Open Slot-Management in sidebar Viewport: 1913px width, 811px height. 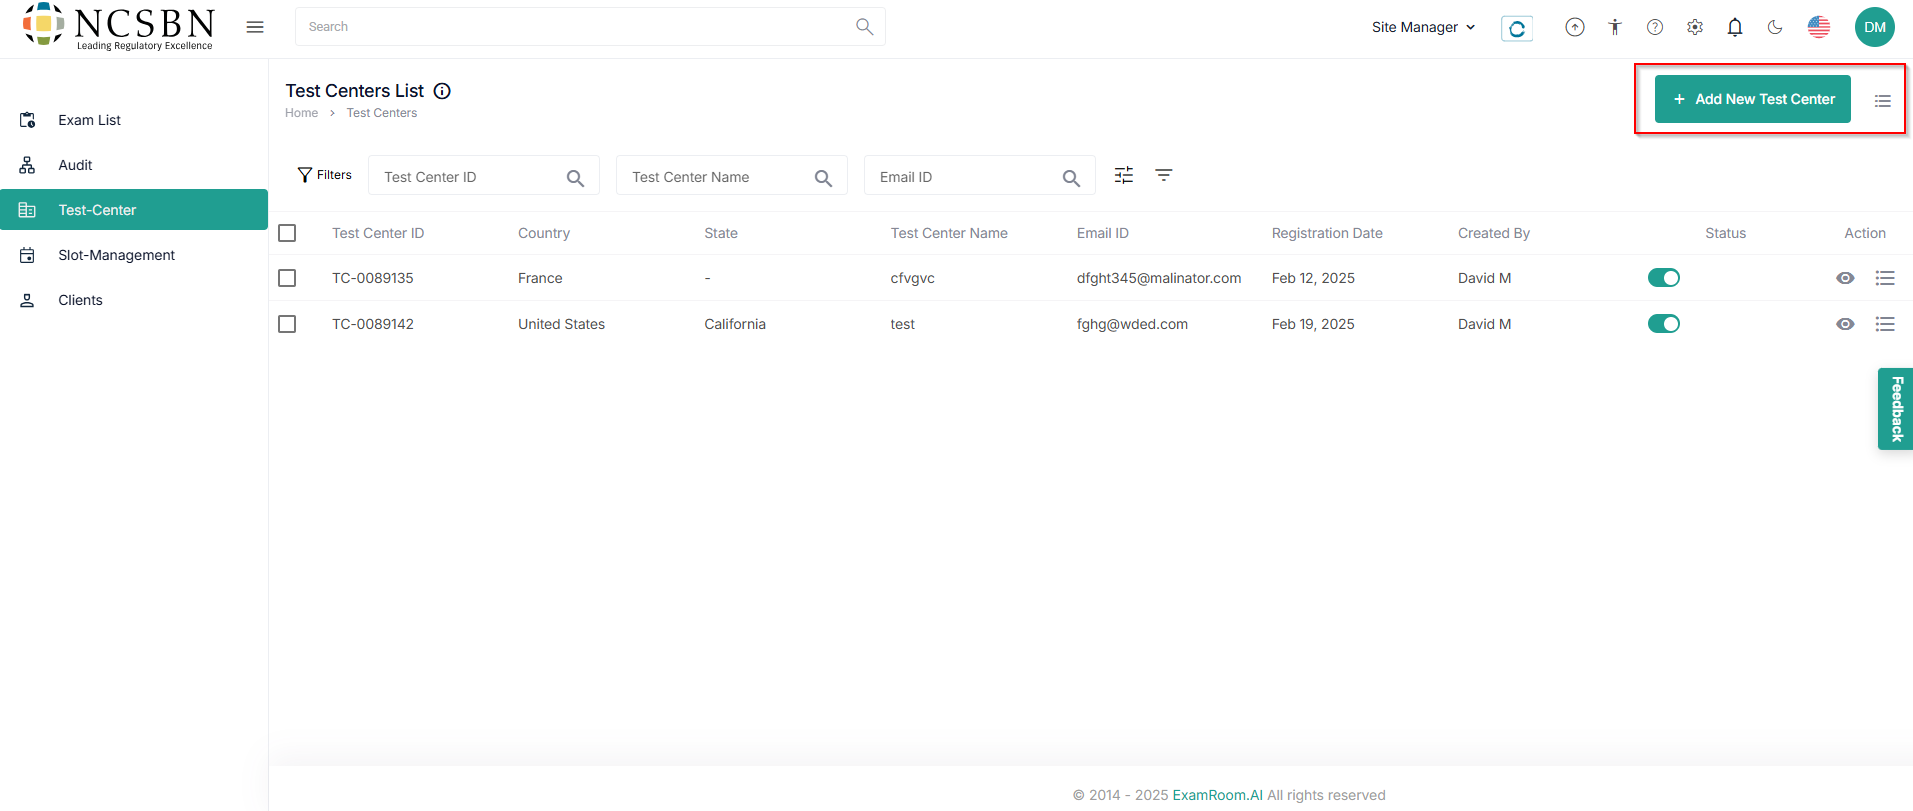(134, 255)
